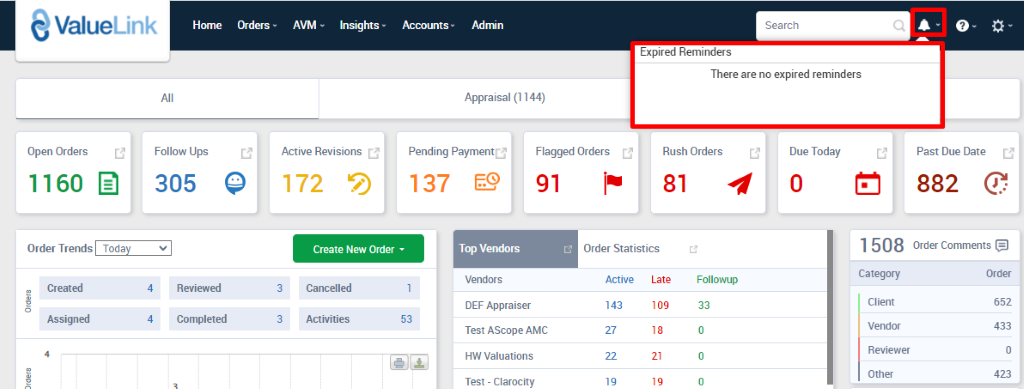Click the green Open Orders document icon
This screenshot has height=389, width=1024.
pyautogui.click(x=108, y=183)
